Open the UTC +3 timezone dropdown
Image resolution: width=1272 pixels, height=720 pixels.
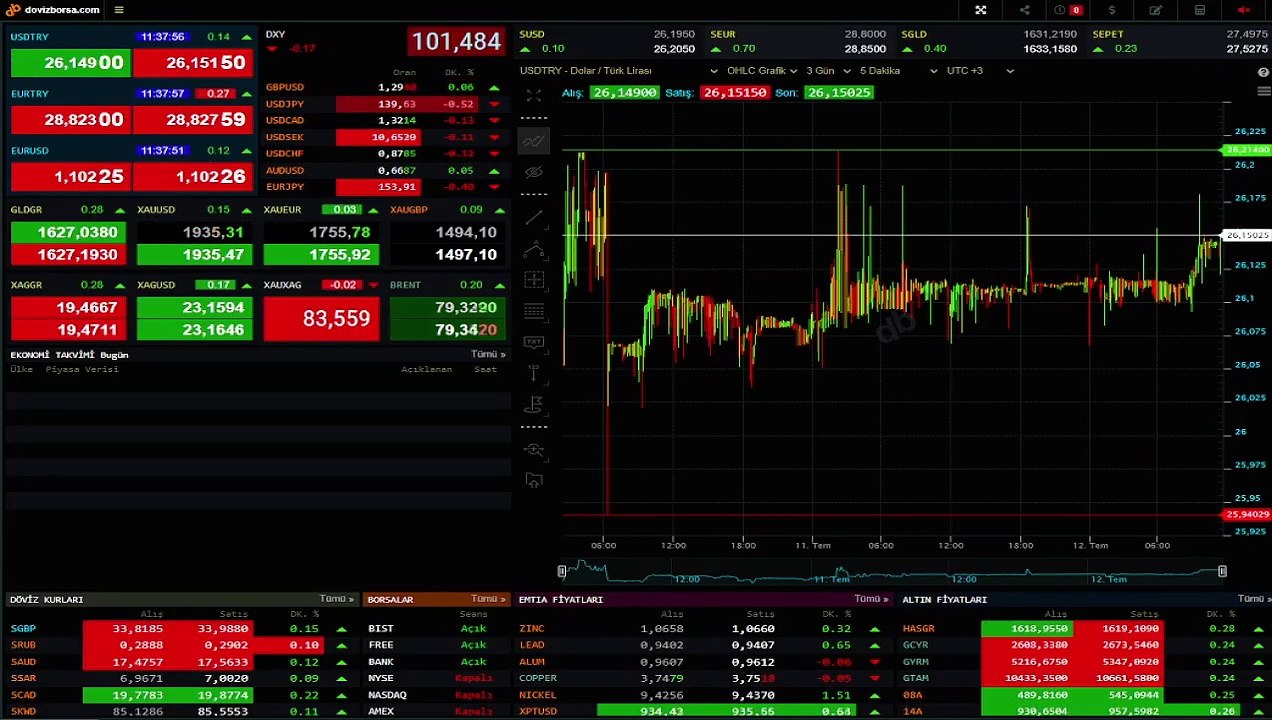(980, 71)
